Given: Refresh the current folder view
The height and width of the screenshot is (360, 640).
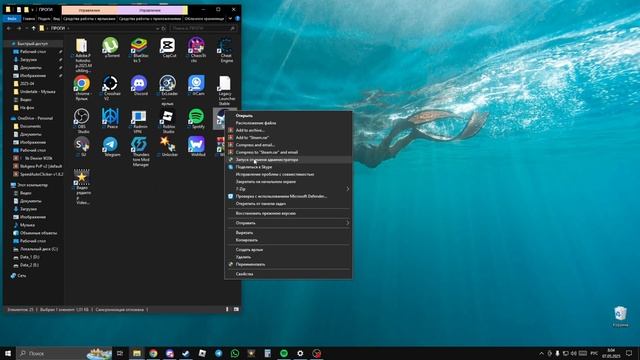Looking at the screenshot, I should click(x=164, y=29).
